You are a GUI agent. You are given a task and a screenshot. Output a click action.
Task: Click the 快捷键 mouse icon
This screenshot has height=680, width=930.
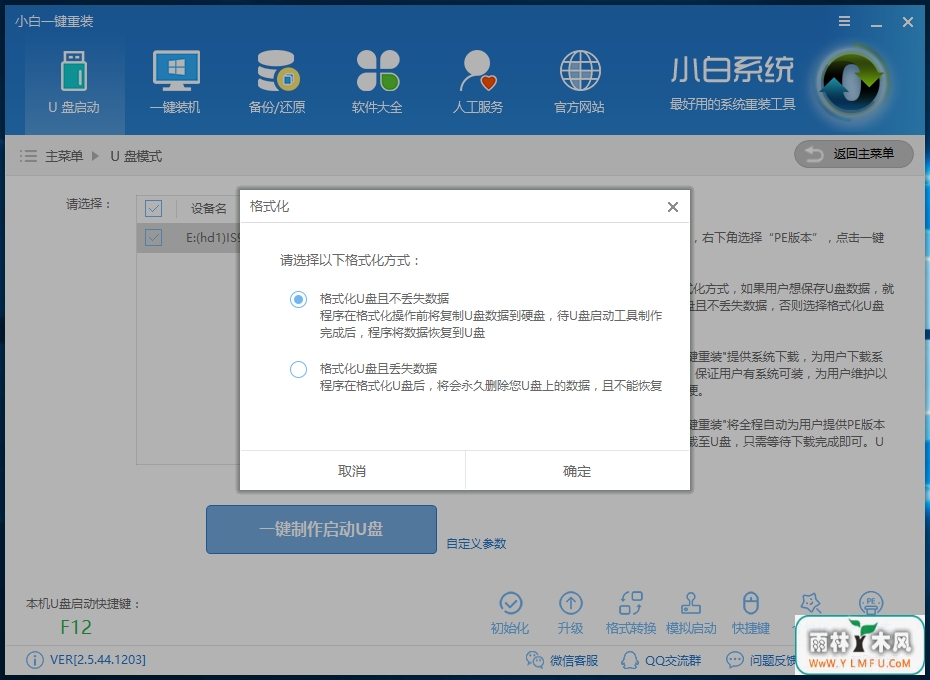751,603
